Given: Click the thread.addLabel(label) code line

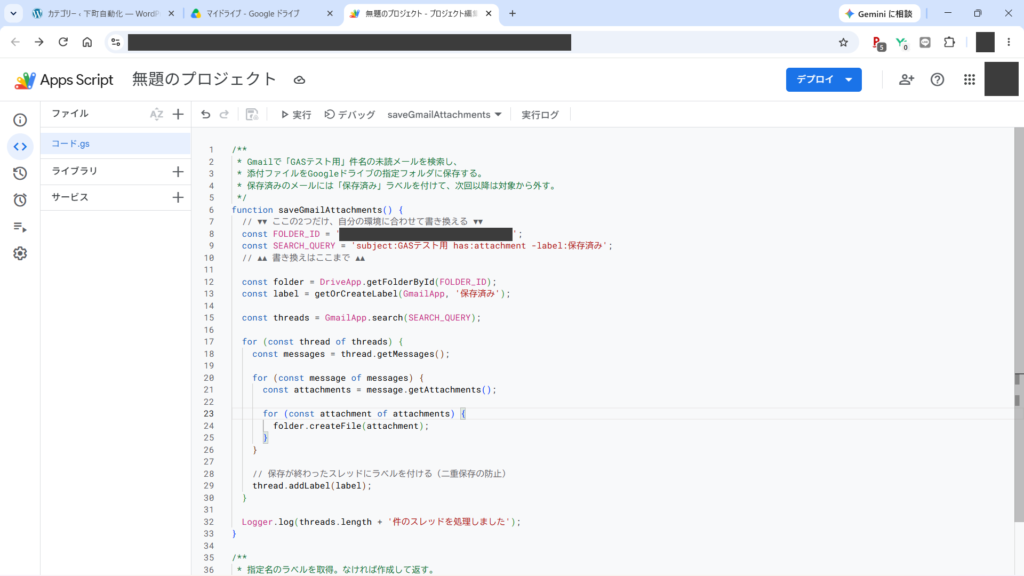Looking at the screenshot, I should tap(312, 486).
